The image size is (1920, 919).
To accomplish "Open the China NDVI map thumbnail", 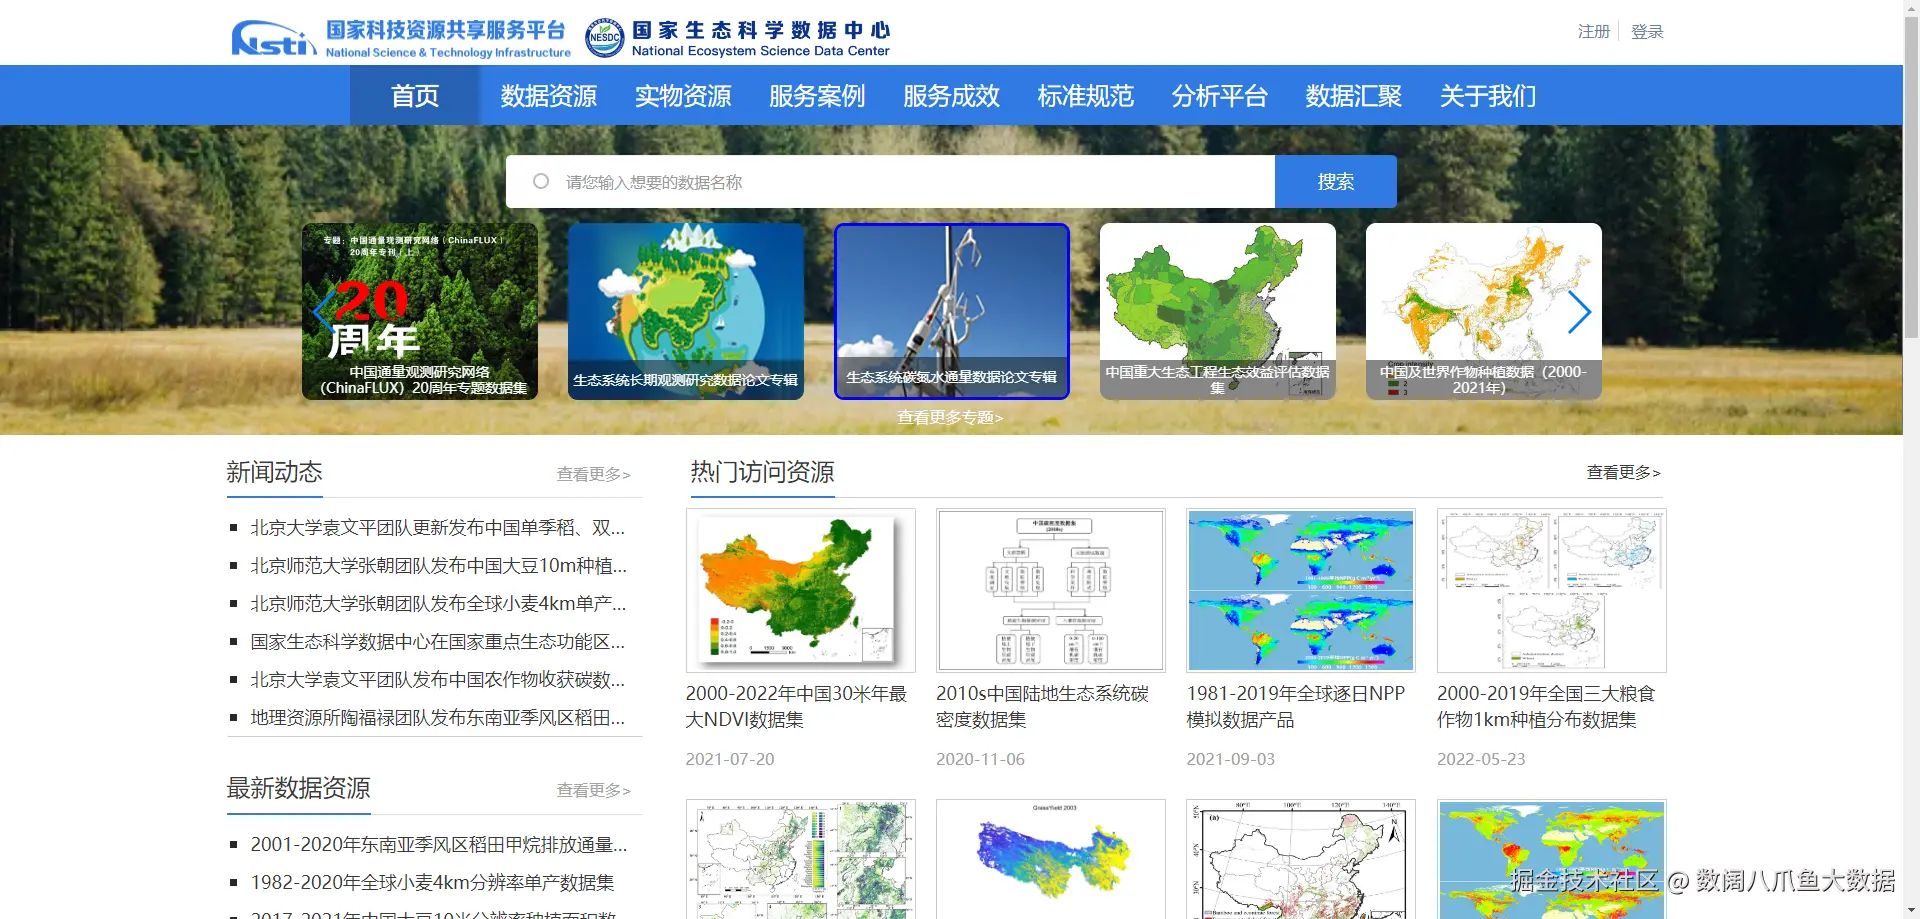I will [801, 590].
